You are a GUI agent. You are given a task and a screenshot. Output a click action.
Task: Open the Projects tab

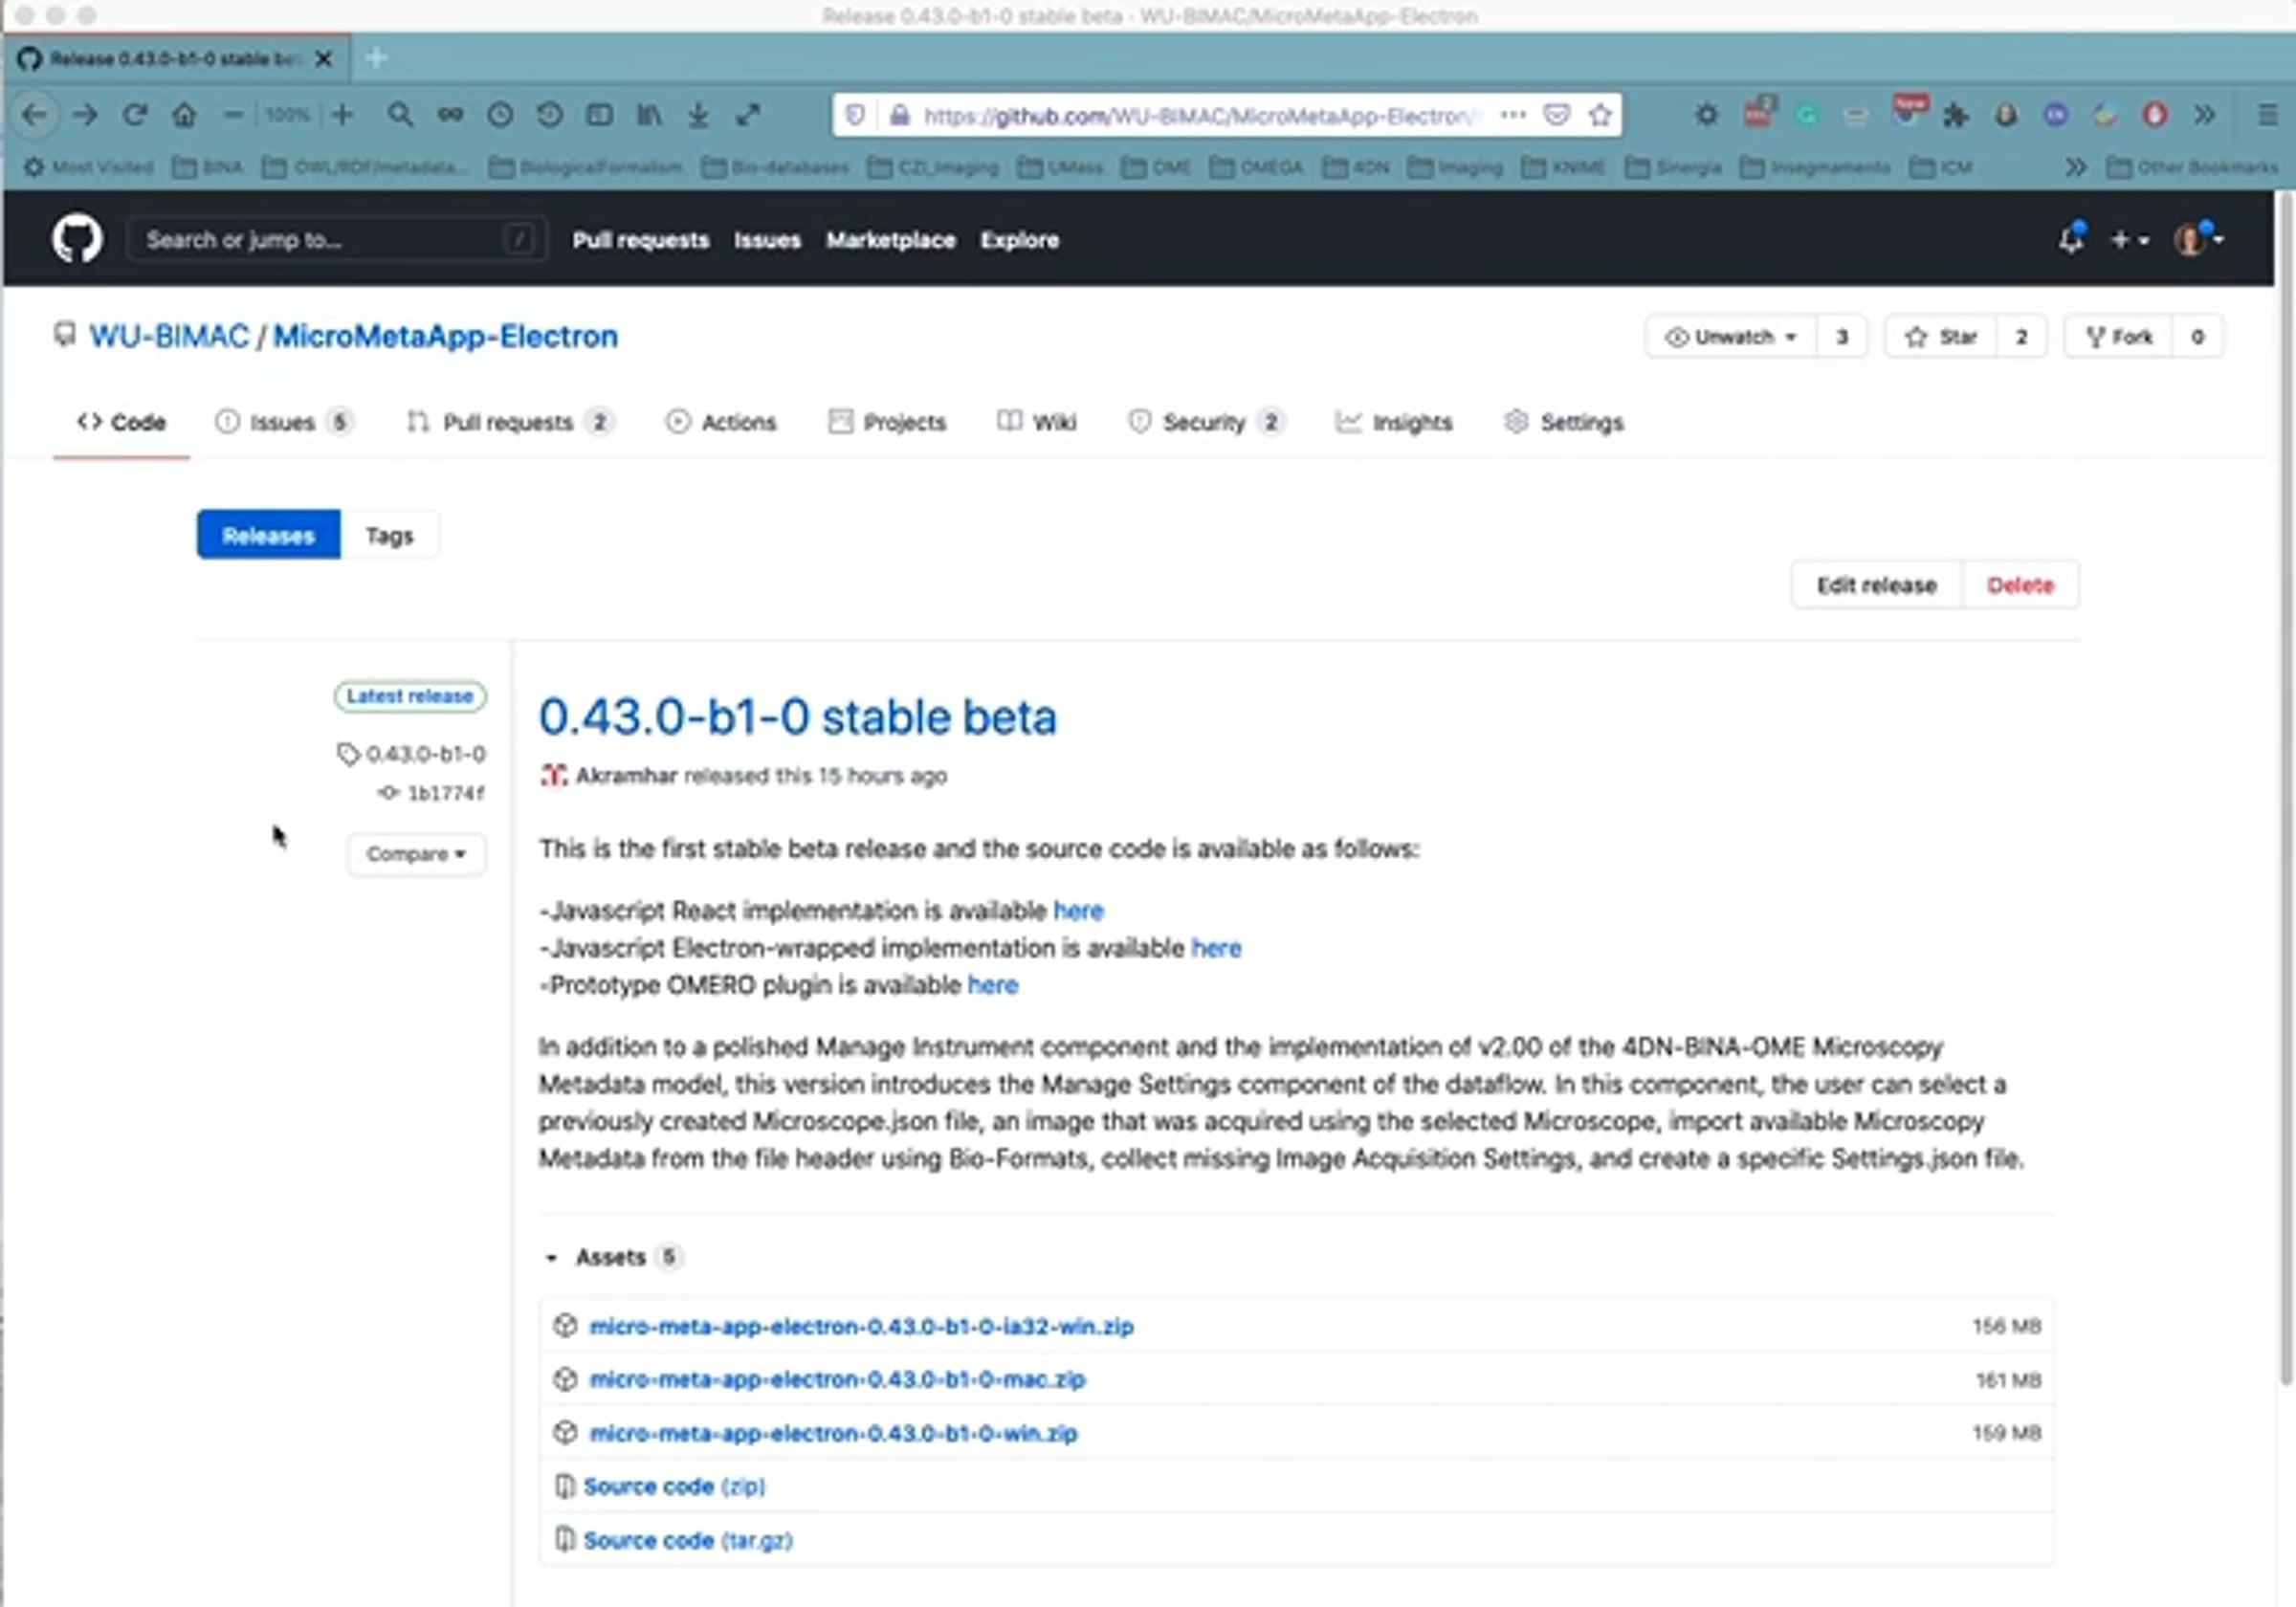pyautogui.click(x=887, y=422)
